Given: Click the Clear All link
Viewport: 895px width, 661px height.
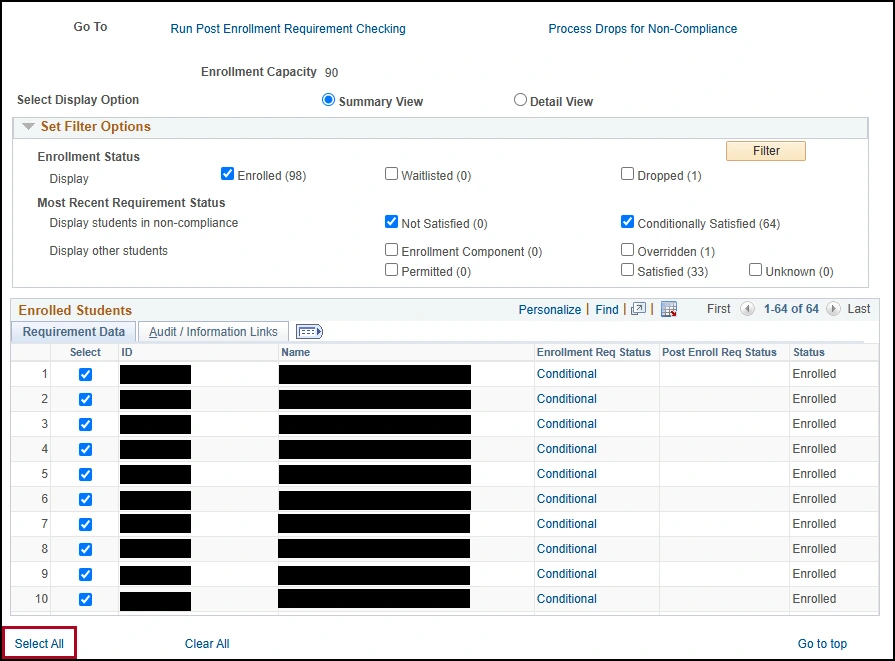Looking at the screenshot, I should click(207, 643).
